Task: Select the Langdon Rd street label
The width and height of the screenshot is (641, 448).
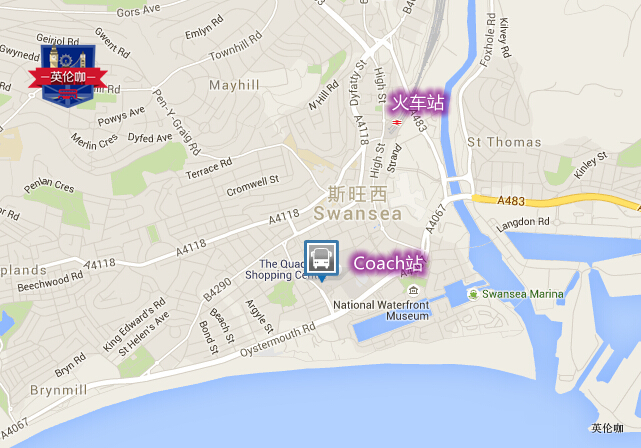Action: click(523, 224)
